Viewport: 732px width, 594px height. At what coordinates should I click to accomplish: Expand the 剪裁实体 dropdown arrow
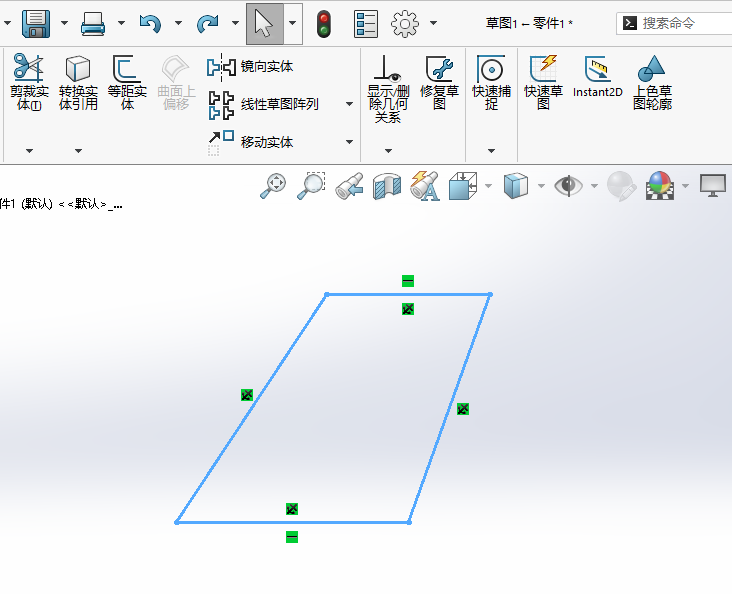tap(29, 151)
